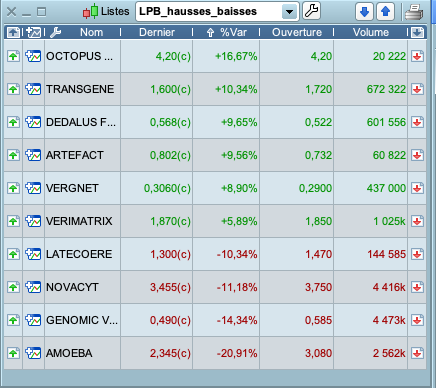The width and height of the screenshot is (436, 388).
Task: Sort by the Volume column header
Action: [371, 32]
